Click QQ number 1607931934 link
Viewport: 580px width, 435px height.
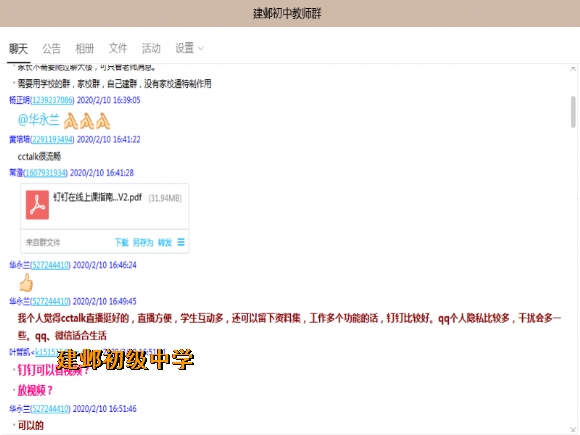click(x=45, y=173)
